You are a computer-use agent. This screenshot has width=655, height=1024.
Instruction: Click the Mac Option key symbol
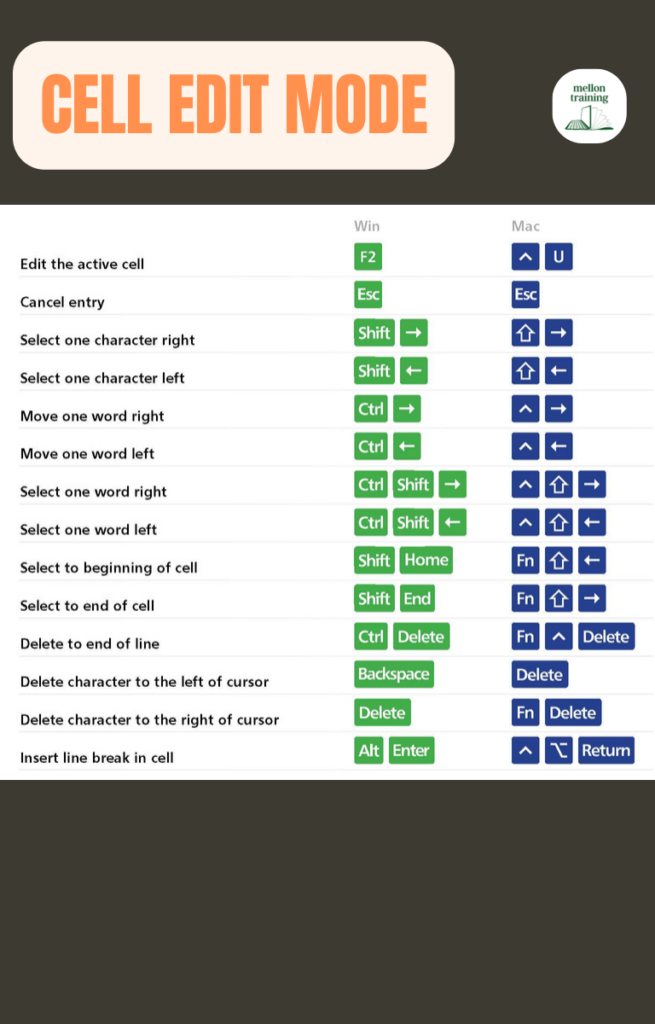click(558, 750)
